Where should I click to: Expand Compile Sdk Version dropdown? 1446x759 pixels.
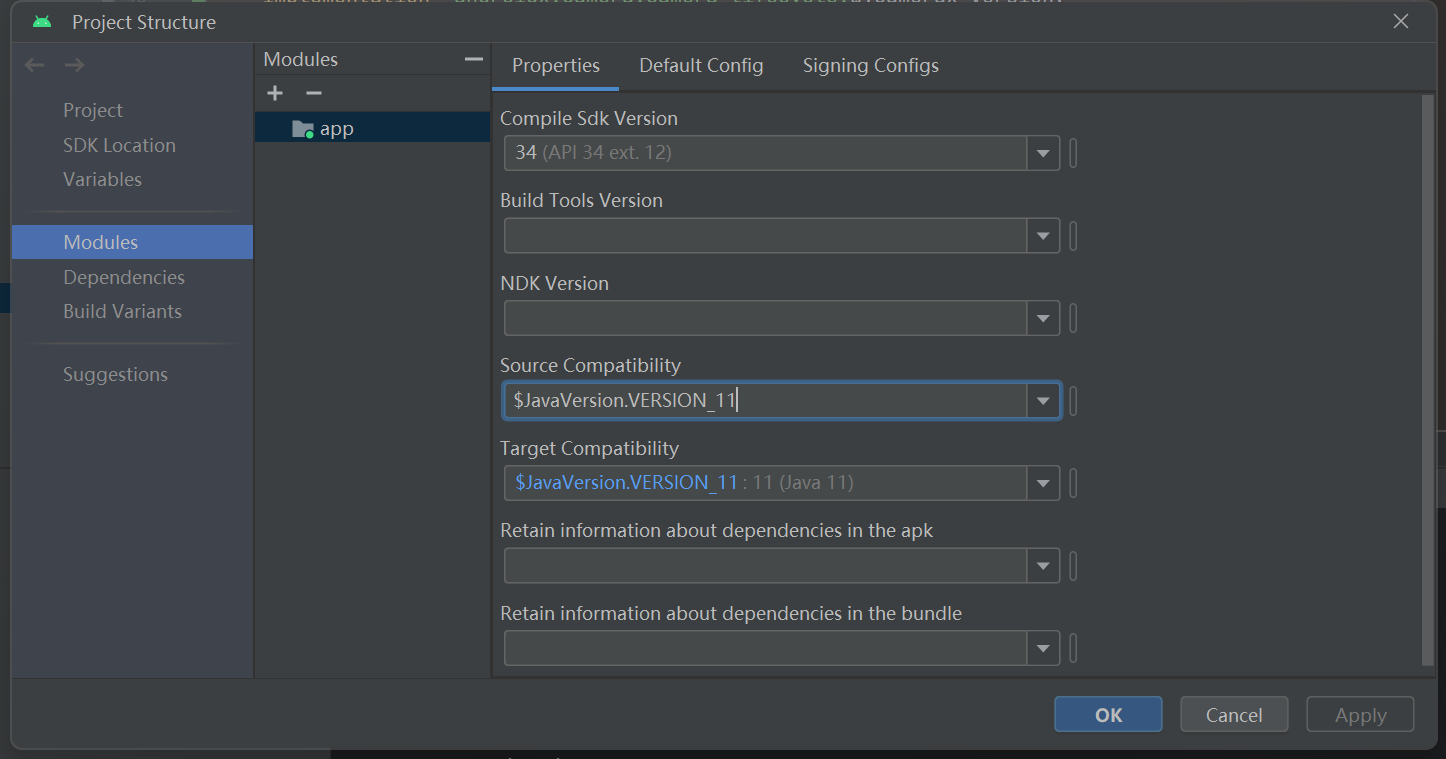pos(1043,154)
